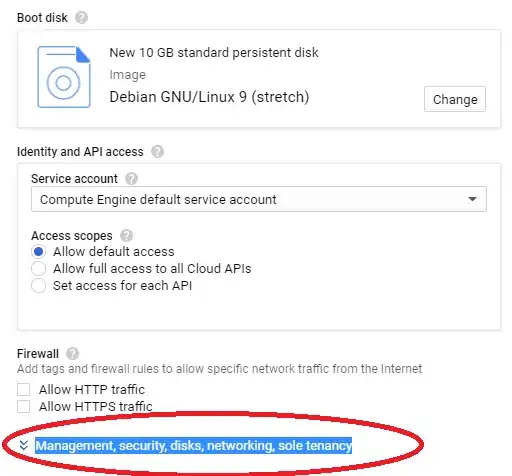Click help icon beside Access scopes

click(126, 236)
